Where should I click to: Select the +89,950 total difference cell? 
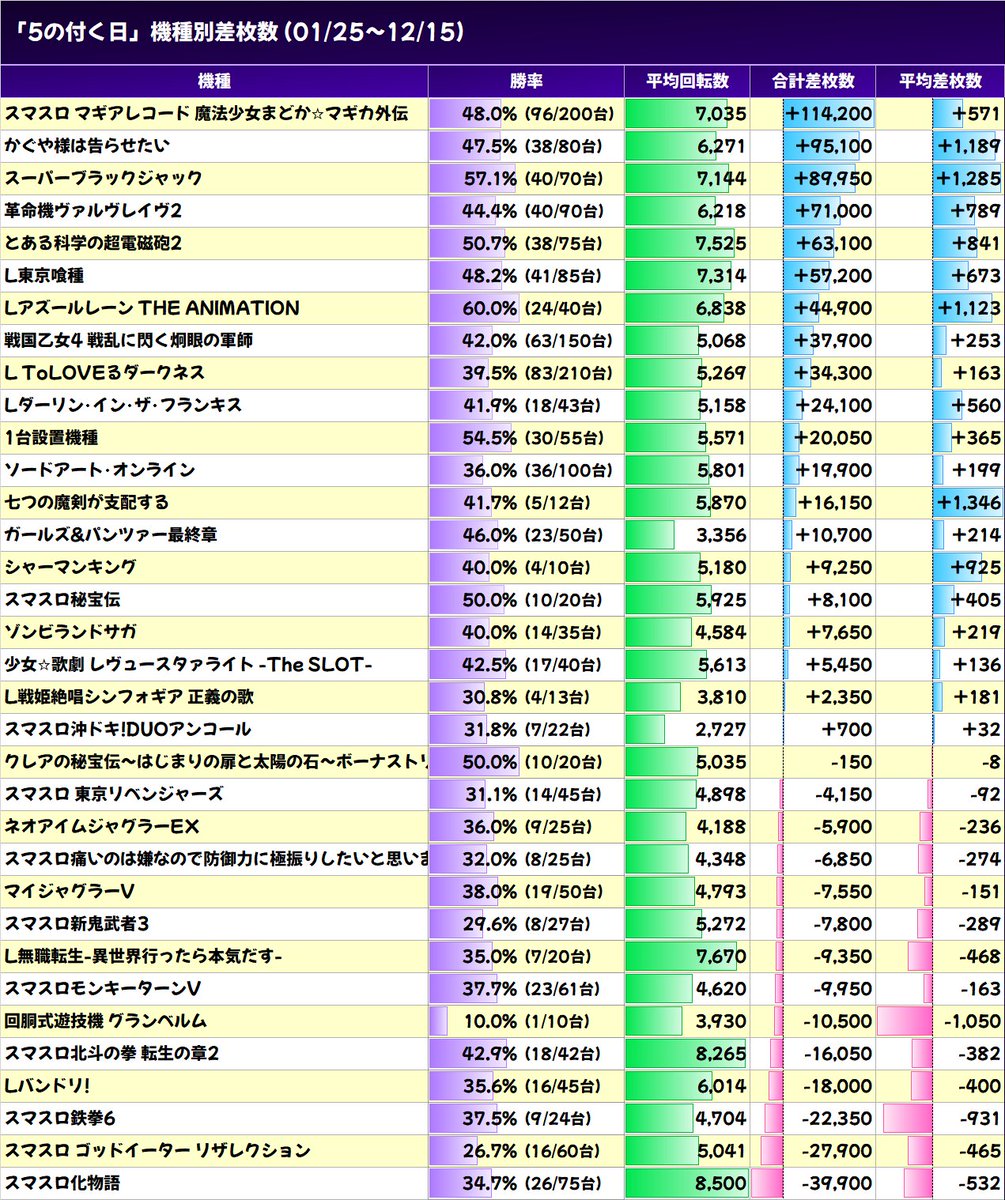click(x=814, y=178)
